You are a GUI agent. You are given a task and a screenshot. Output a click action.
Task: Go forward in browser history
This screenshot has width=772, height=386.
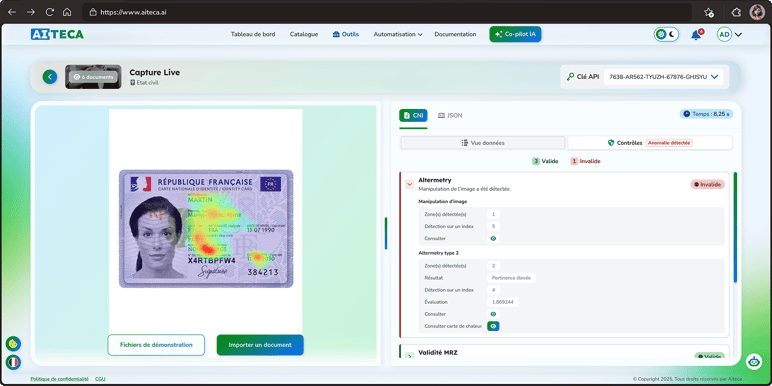pyautogui.click(x=31, y=12)
